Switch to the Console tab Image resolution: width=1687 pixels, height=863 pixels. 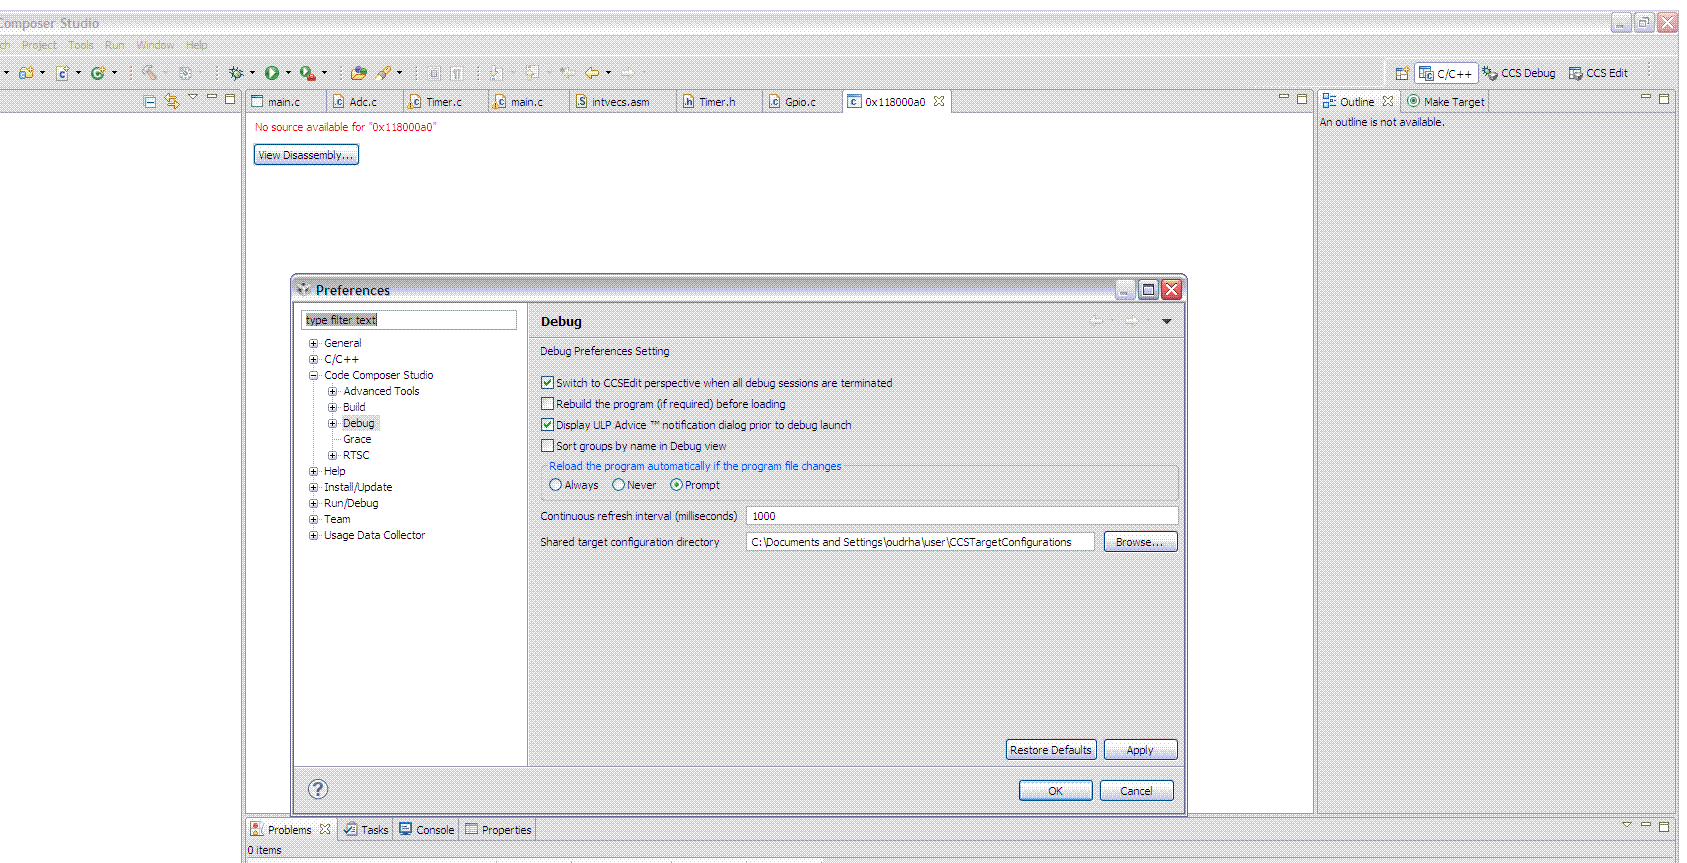[x=426, y=829]
